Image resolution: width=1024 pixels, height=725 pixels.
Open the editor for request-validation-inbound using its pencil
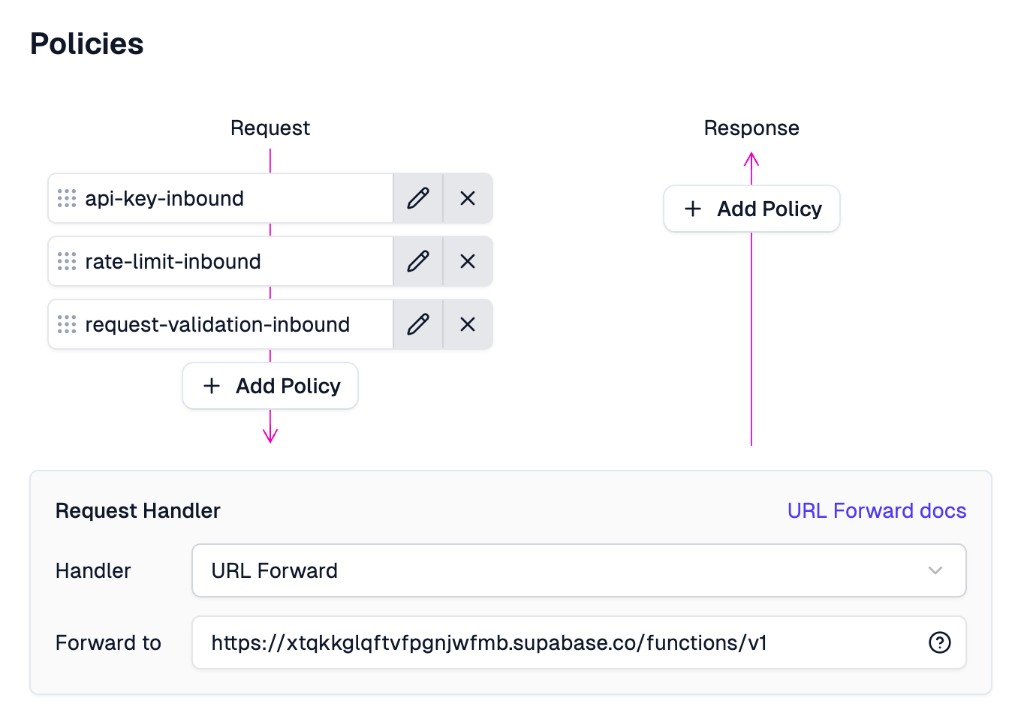(x=418, y=324)
